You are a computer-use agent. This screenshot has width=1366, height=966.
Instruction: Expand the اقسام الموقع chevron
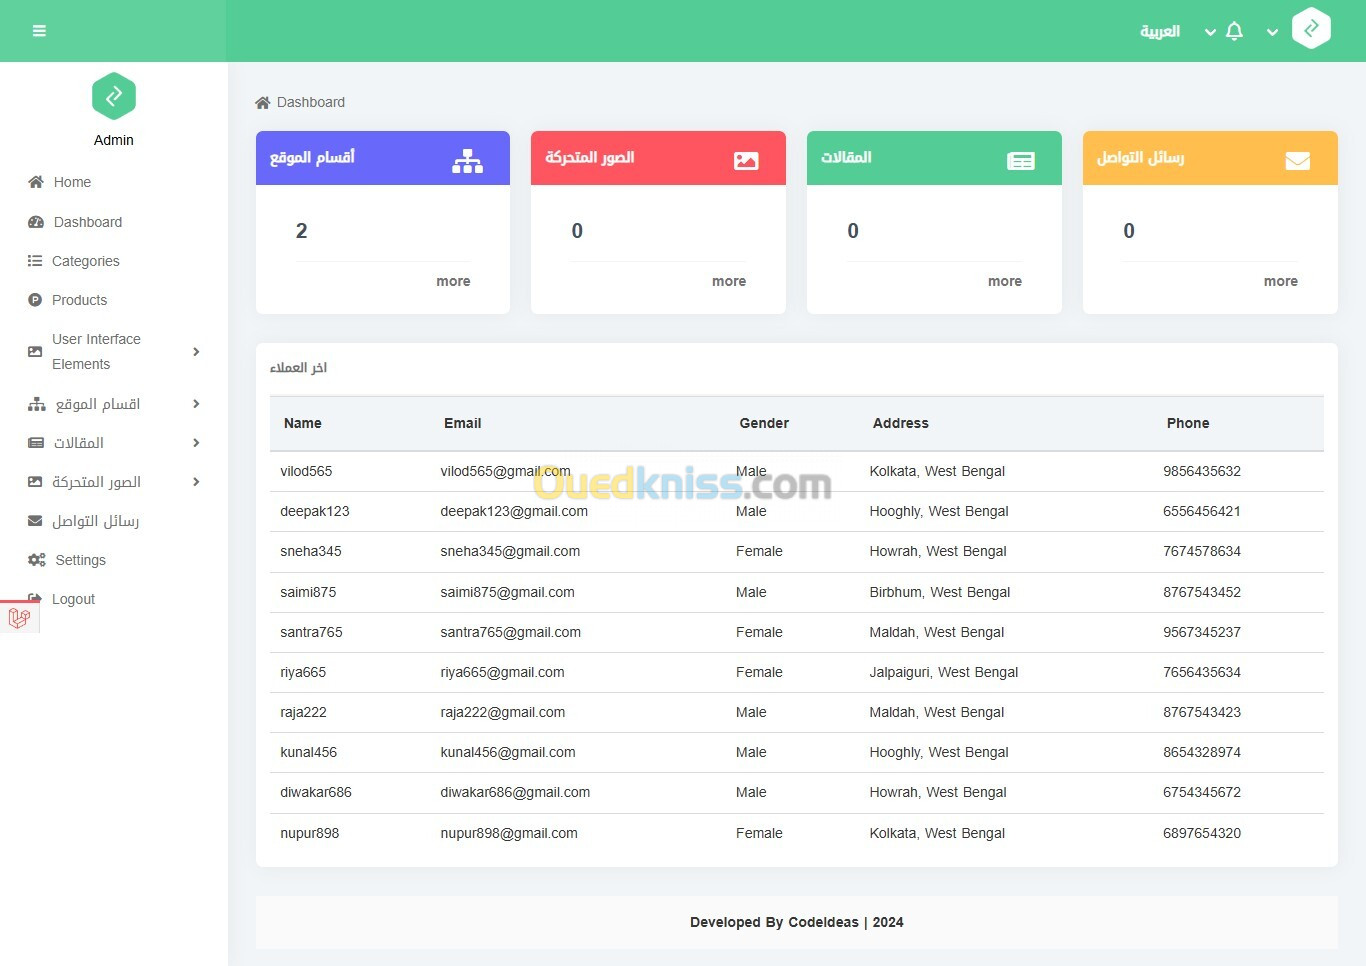(196, 404)
